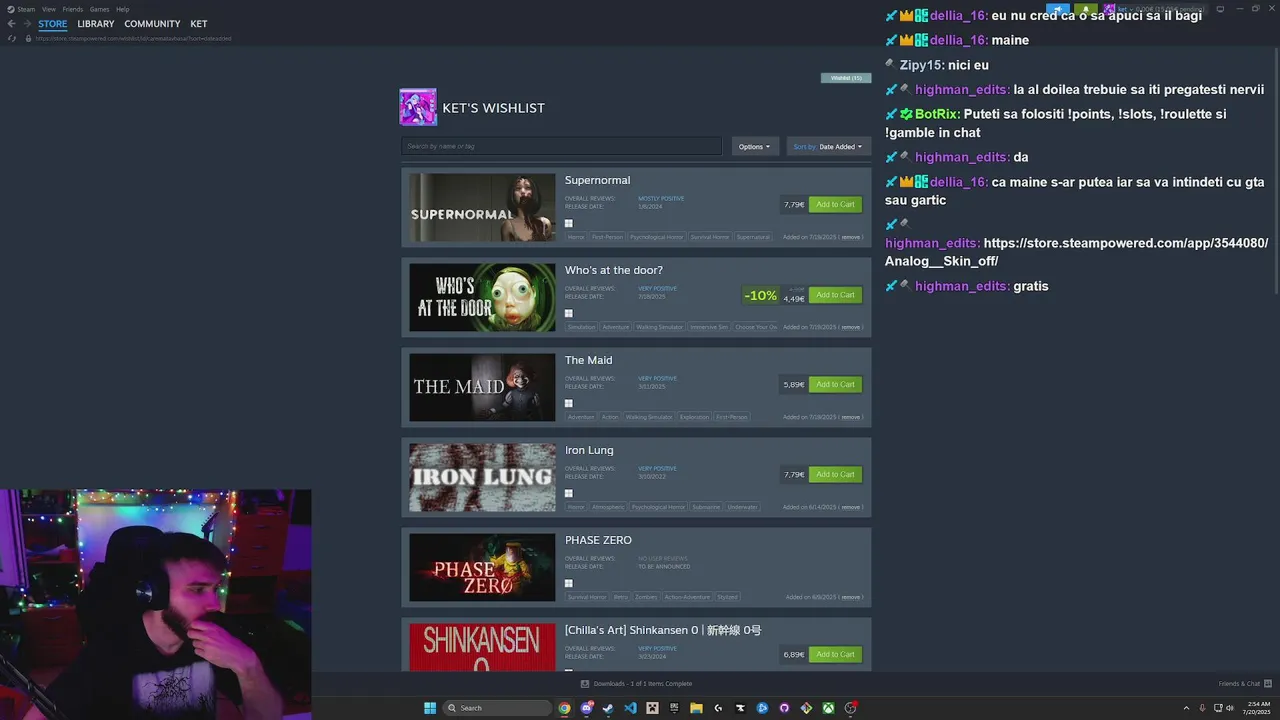Viewport: 1280px width, 720px height.
Task: Click the Zombies tag on PHASE ZERO
Action: 646,597
